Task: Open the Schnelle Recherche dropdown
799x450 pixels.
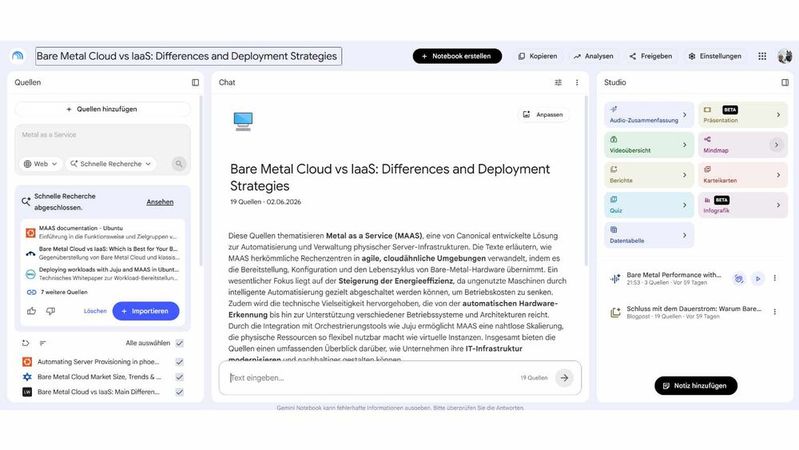Action: point(111,164)
